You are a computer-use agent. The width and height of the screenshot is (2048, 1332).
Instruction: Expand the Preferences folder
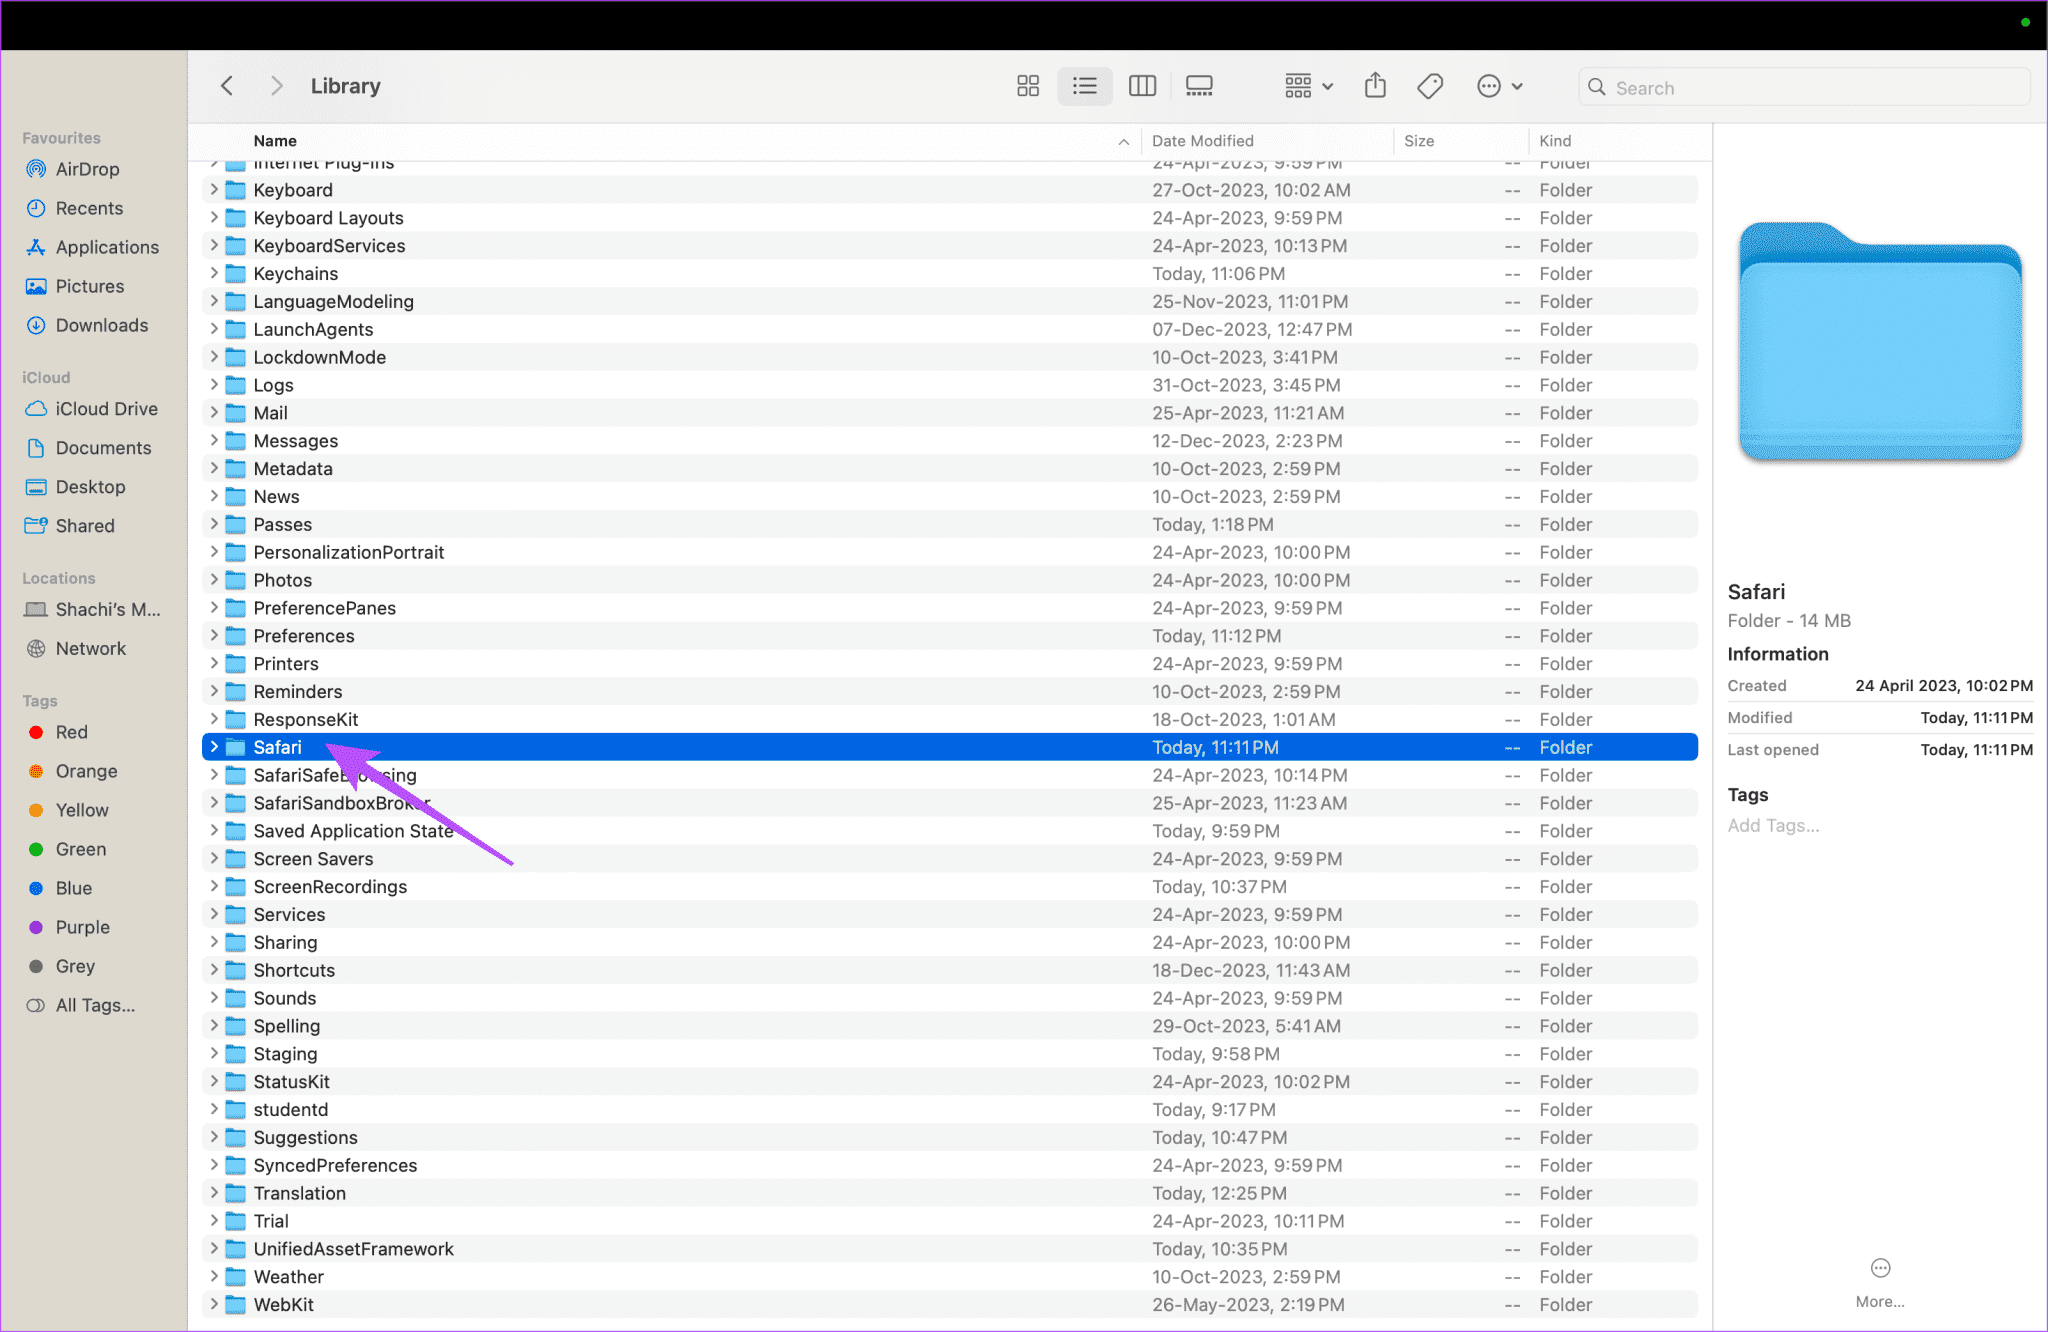[x=212, y=635]
